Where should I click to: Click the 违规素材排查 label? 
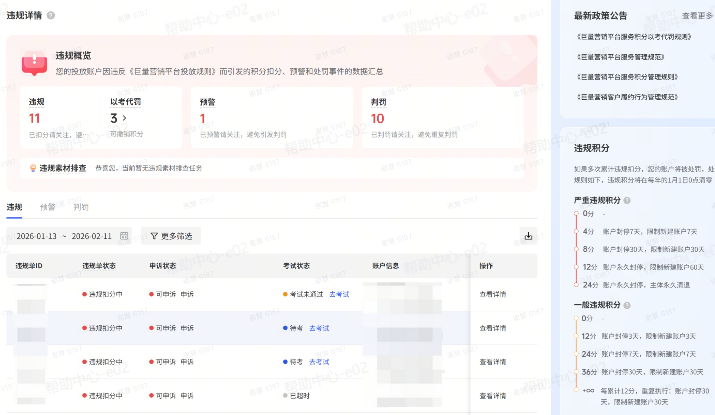pos(63,168)
